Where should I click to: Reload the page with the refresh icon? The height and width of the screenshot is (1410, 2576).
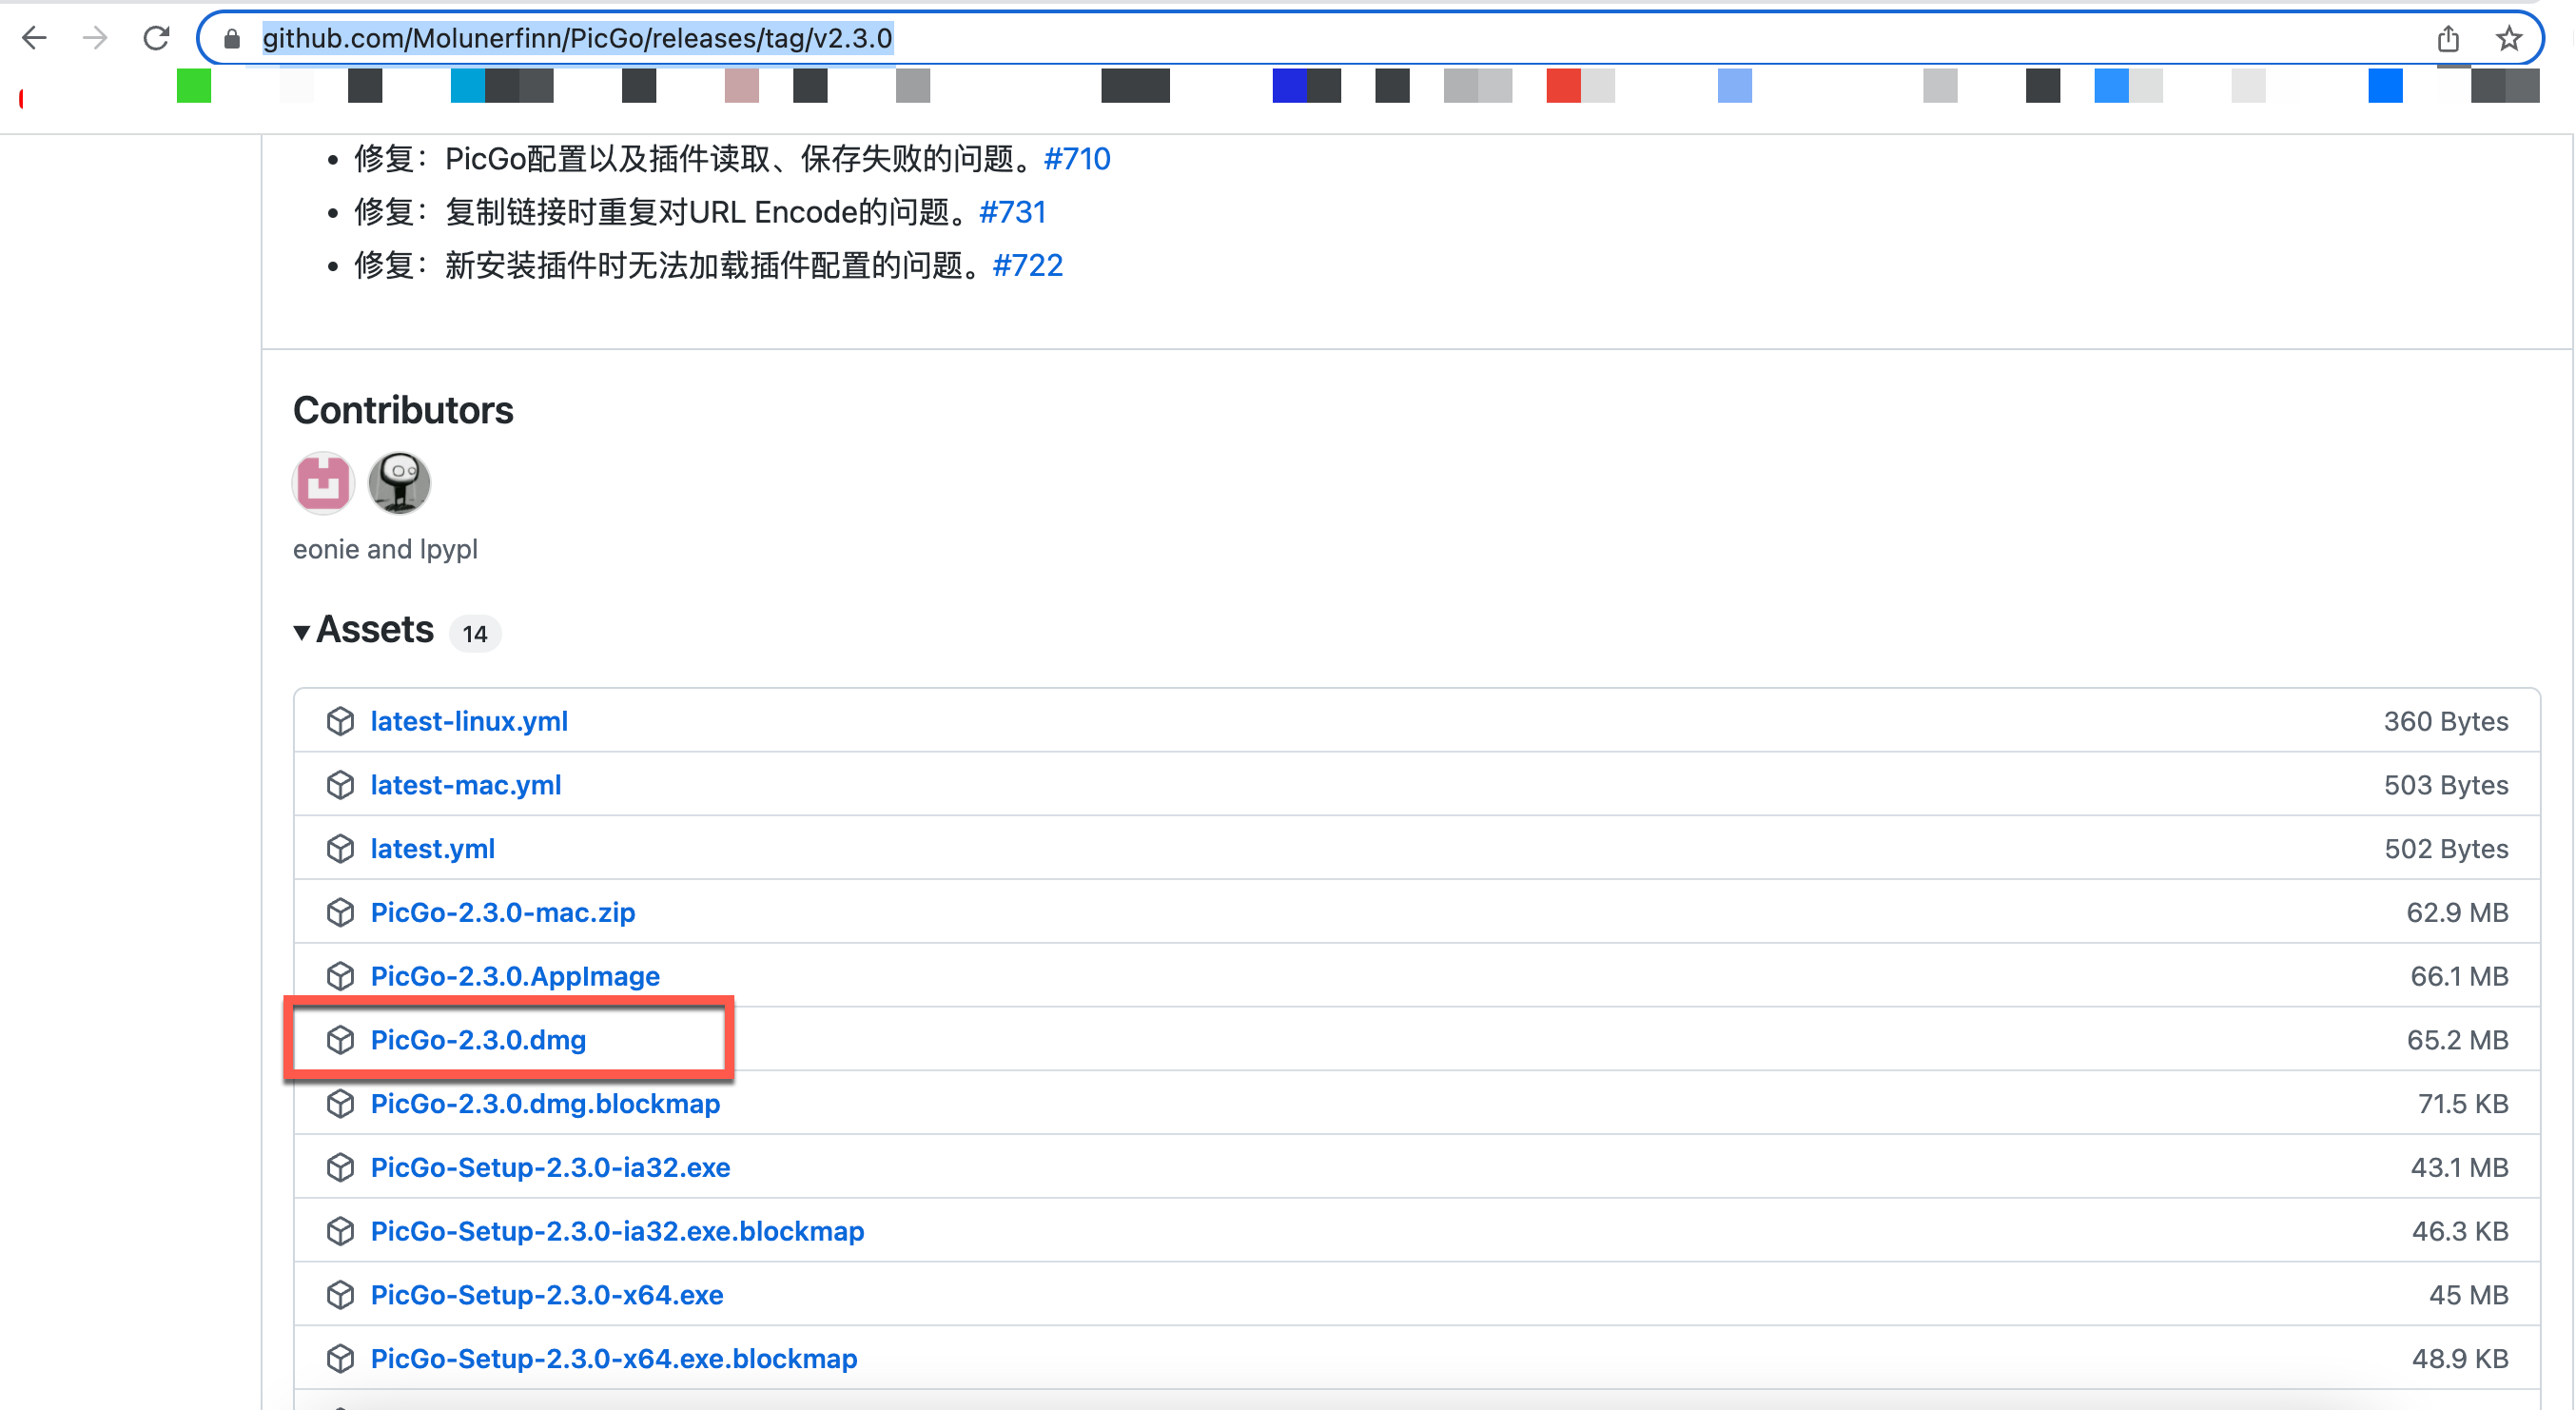[156, 38]
